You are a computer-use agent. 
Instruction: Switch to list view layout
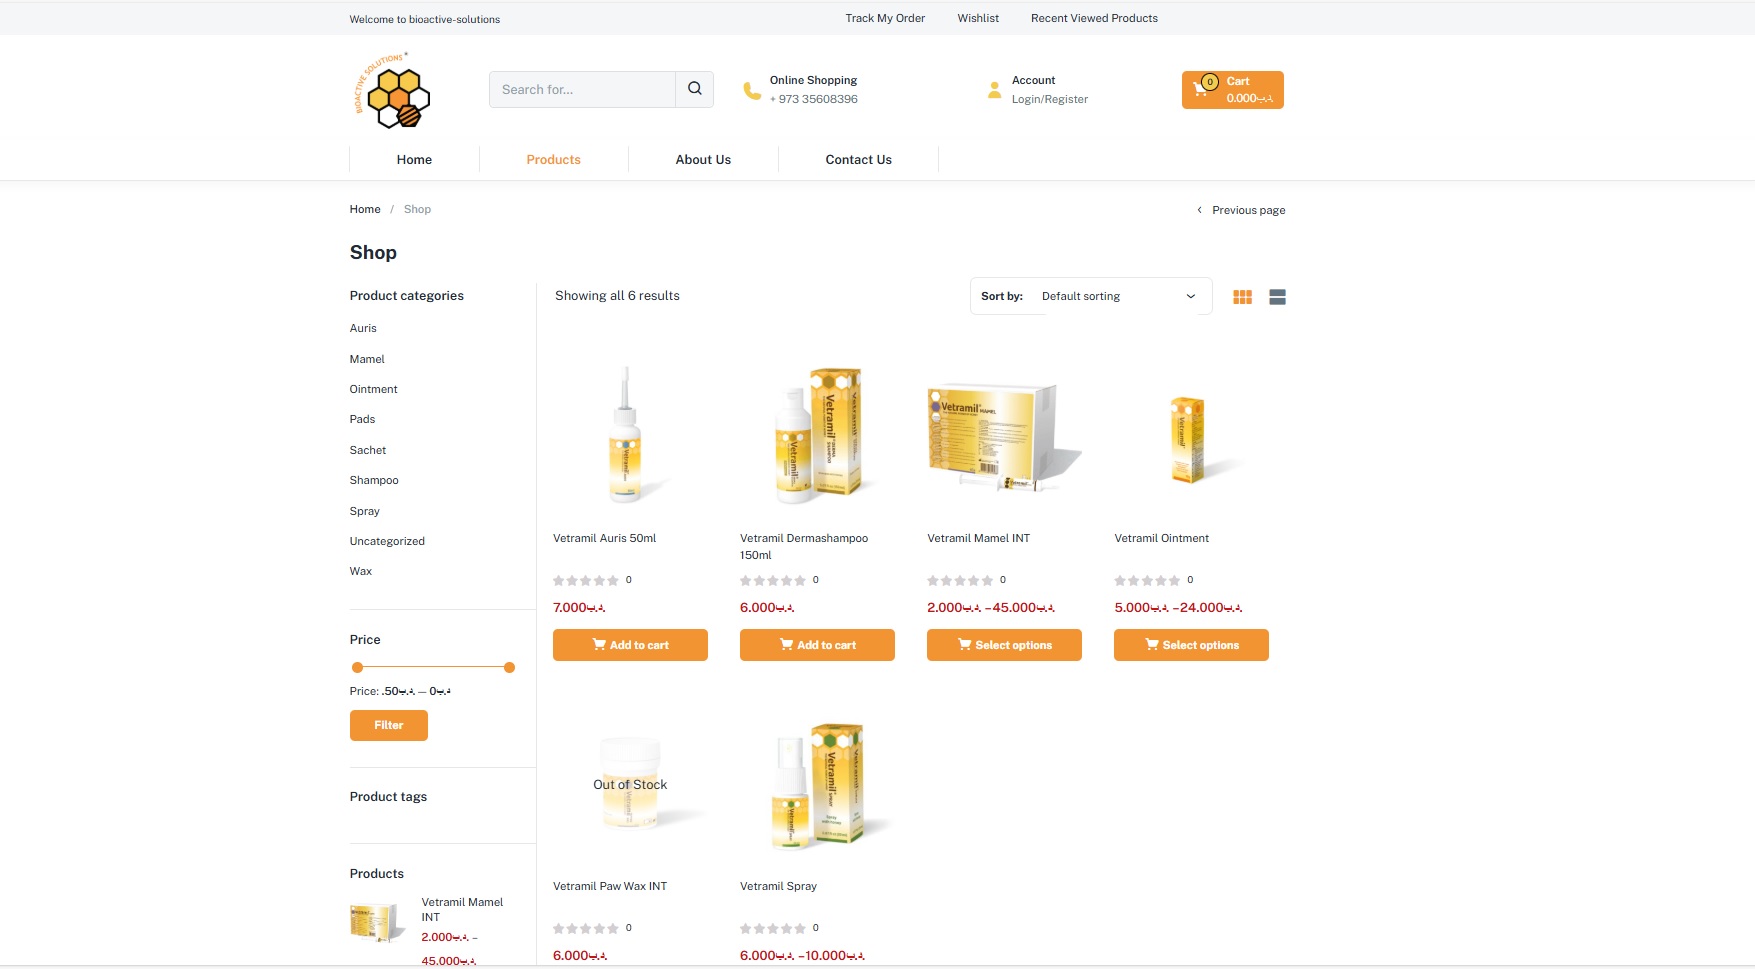tap(1277, 297)
